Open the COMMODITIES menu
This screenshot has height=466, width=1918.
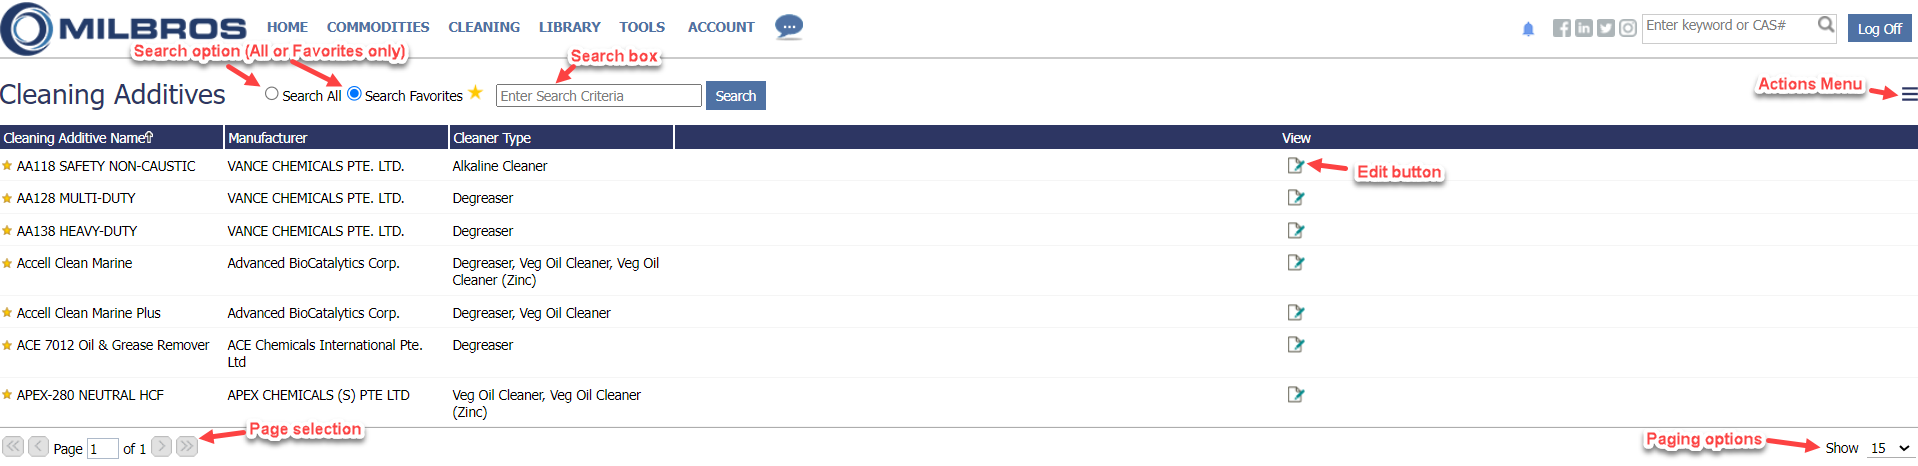coord(378,27)
